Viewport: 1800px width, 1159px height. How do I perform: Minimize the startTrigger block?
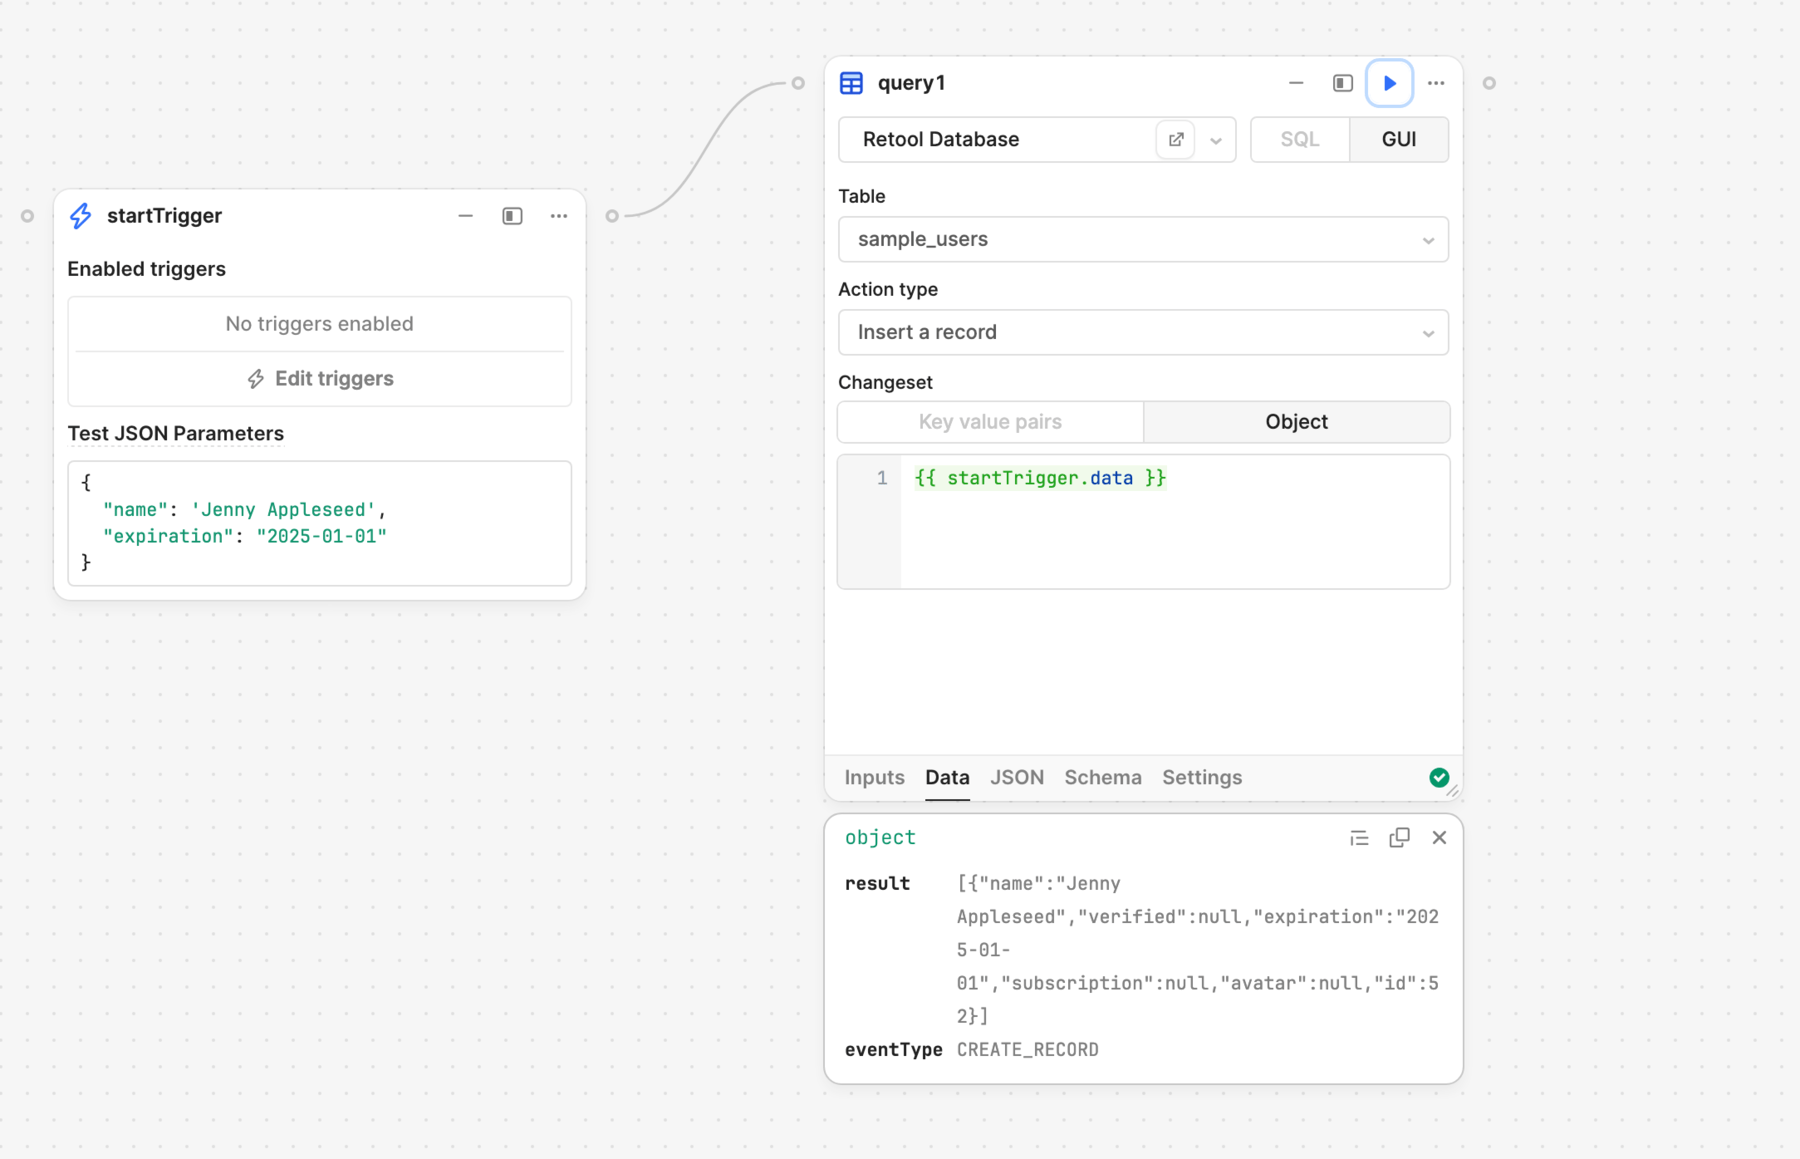coord(465,216)
